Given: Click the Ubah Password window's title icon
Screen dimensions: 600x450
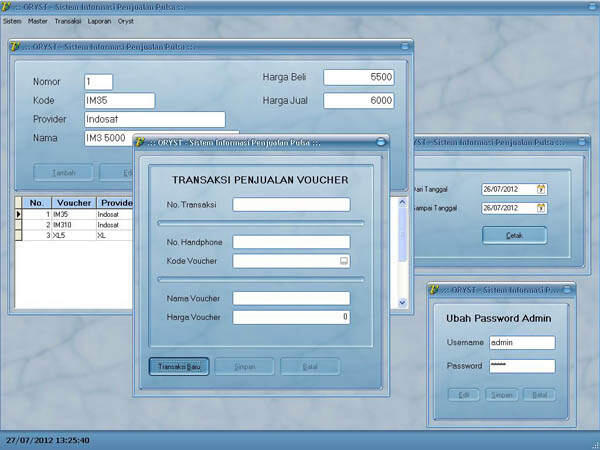Looking at the screenshot, I should click(x=434, y=290).
